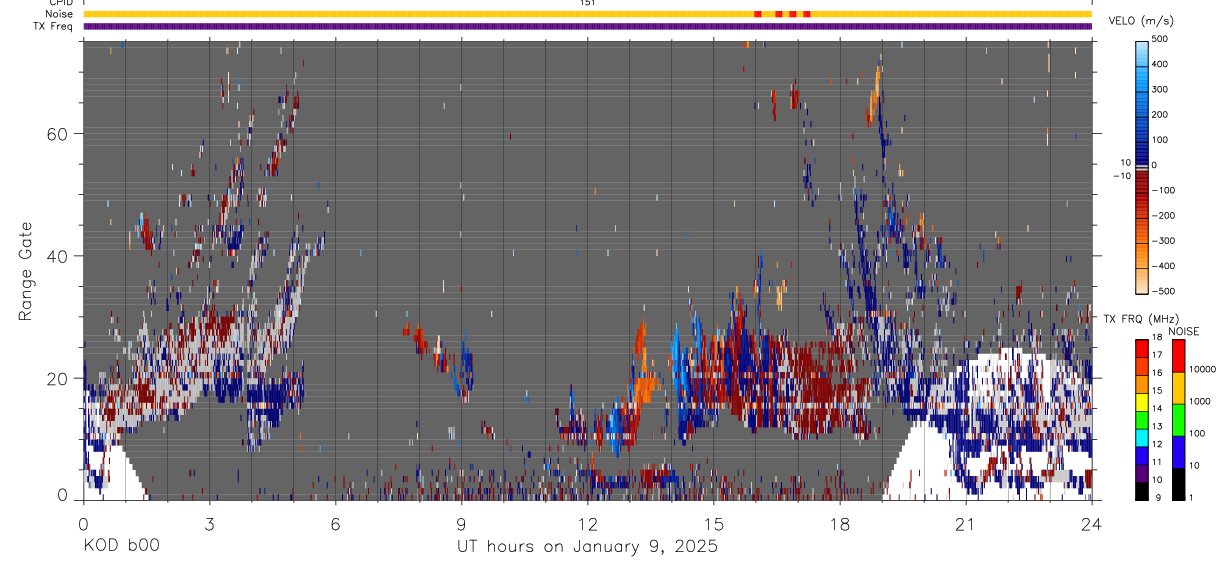The height and width of the screenshot is (567, 1228).
Task: Click the 10000 label on the NOISE scale
Action: point(1203,369)
